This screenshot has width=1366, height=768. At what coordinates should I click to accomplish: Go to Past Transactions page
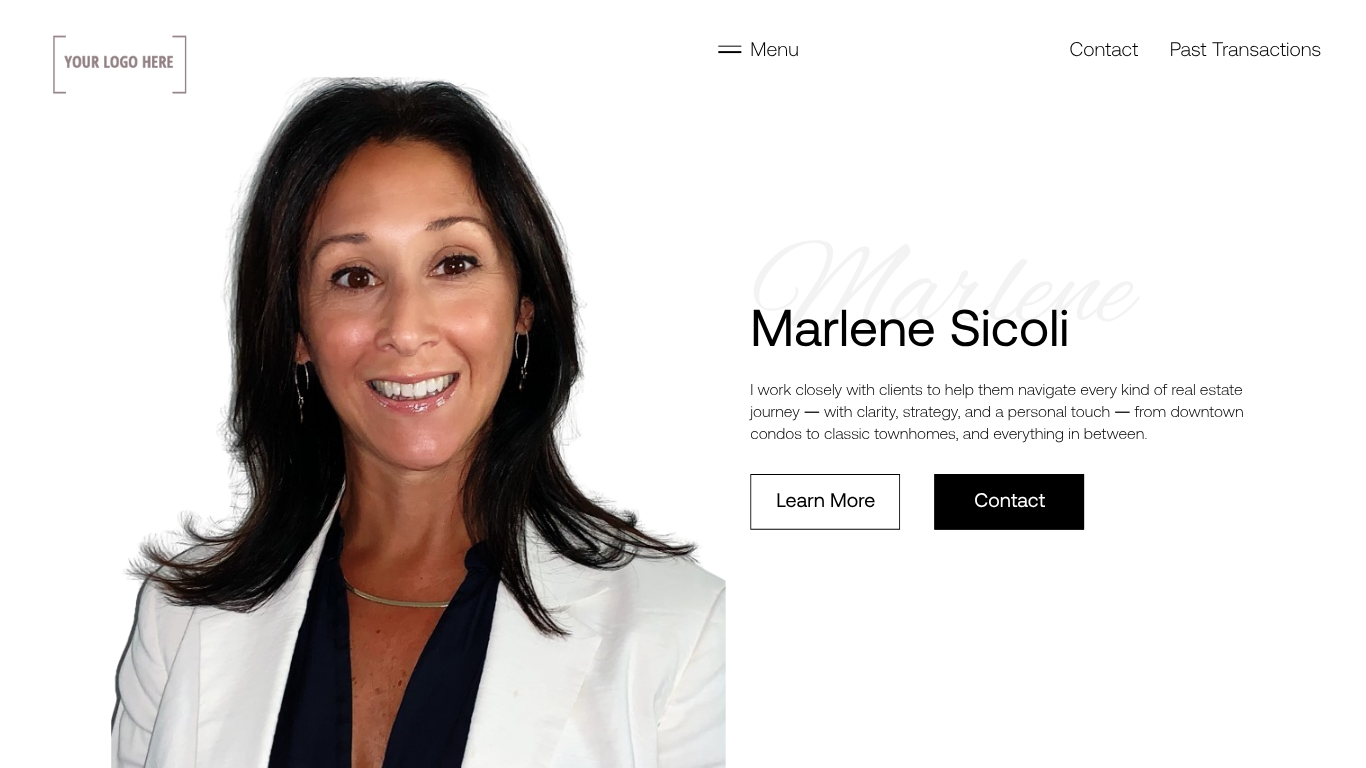(1245, 50)
